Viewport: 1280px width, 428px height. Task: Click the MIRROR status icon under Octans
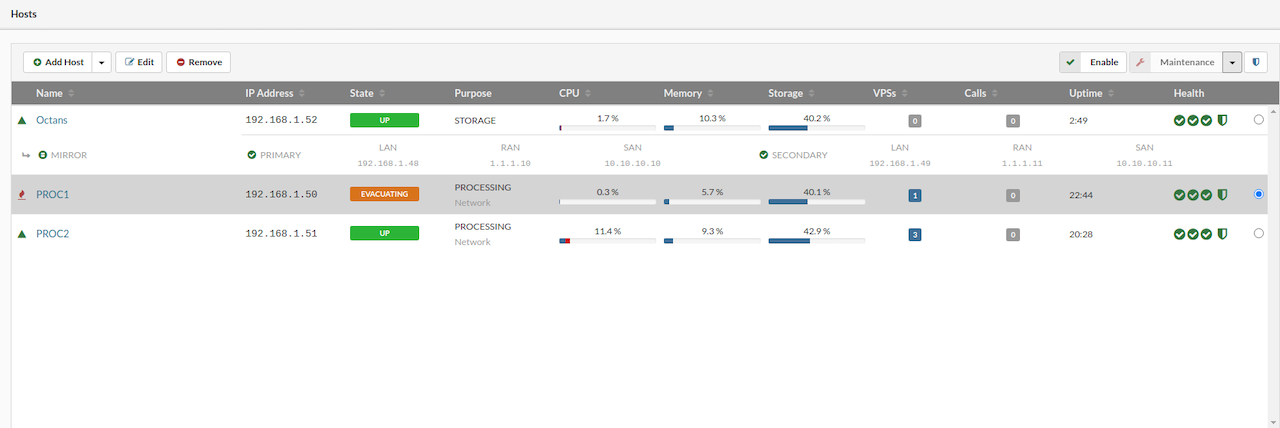(x=43, y=155)
